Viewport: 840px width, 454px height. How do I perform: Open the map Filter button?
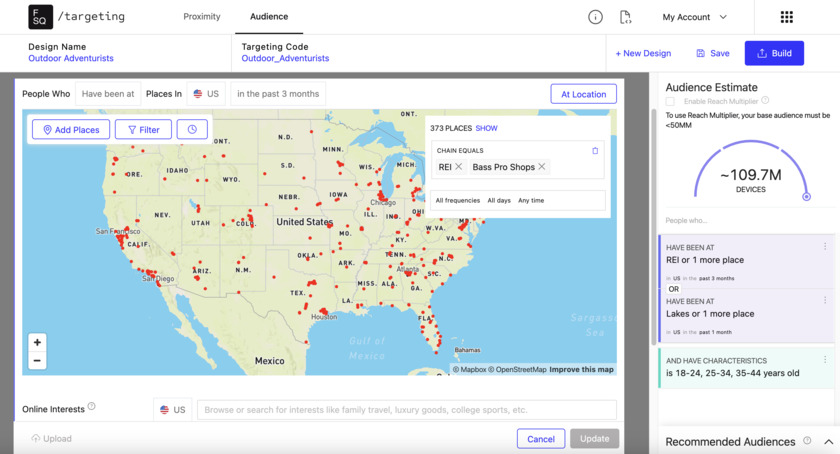tap(144, 130)
